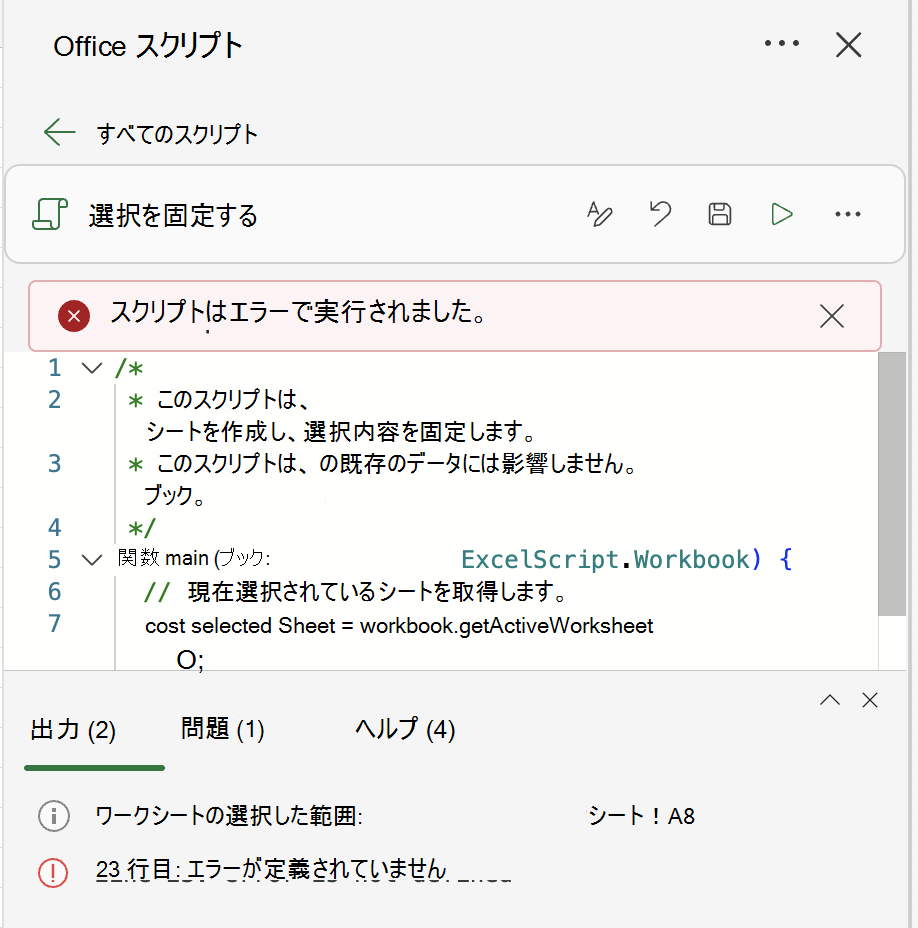The image size is (918, 928).
Task: Place cursor on workbook.getActiveWorksheet code
Action: pyautogui.click(x=507, y=626)
